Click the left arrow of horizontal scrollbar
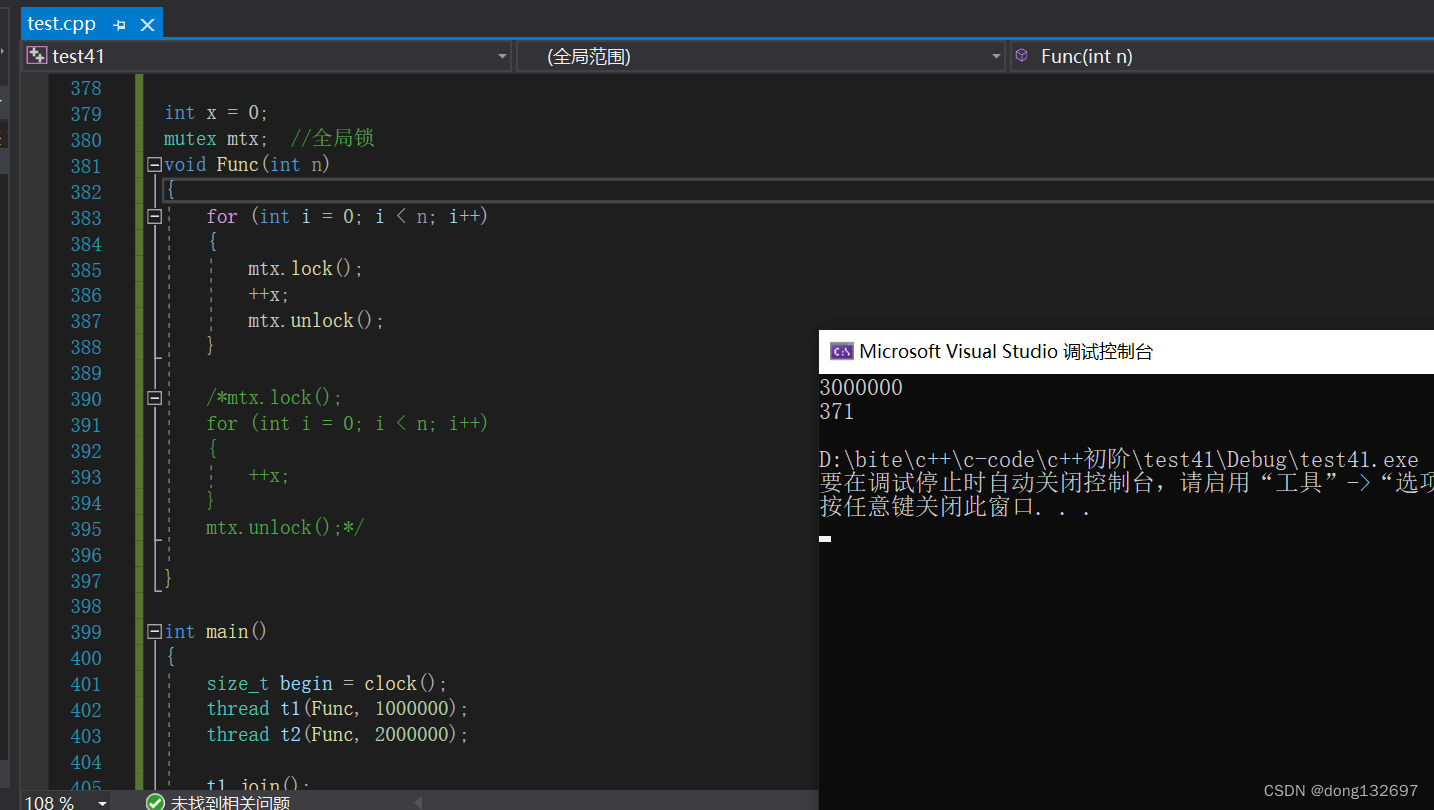The height and width of the screenshot is (810, 1434). (418, 803)
